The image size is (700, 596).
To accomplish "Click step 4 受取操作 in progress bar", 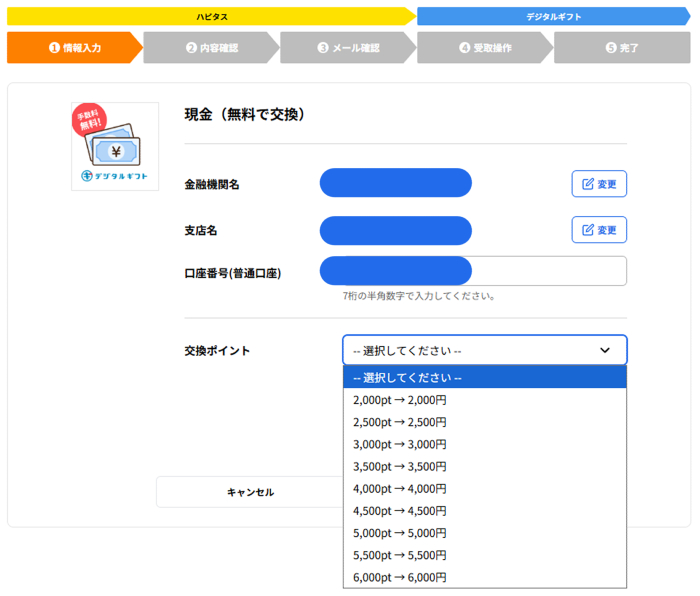I will click(485, 48).
